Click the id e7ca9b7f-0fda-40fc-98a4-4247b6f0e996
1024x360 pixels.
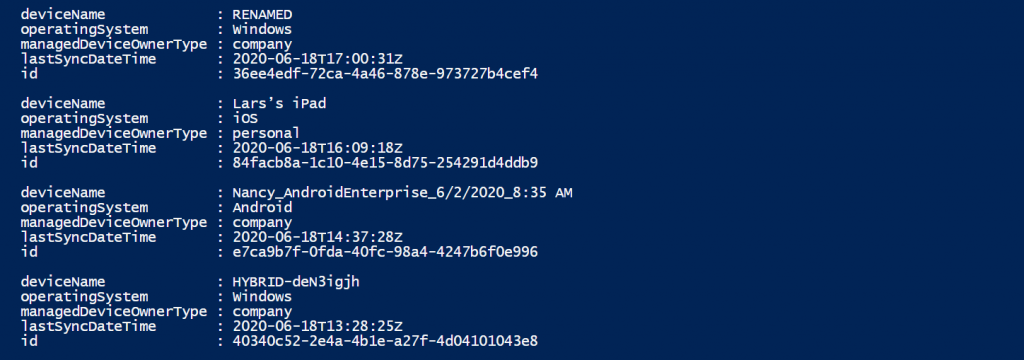(385, 252)
